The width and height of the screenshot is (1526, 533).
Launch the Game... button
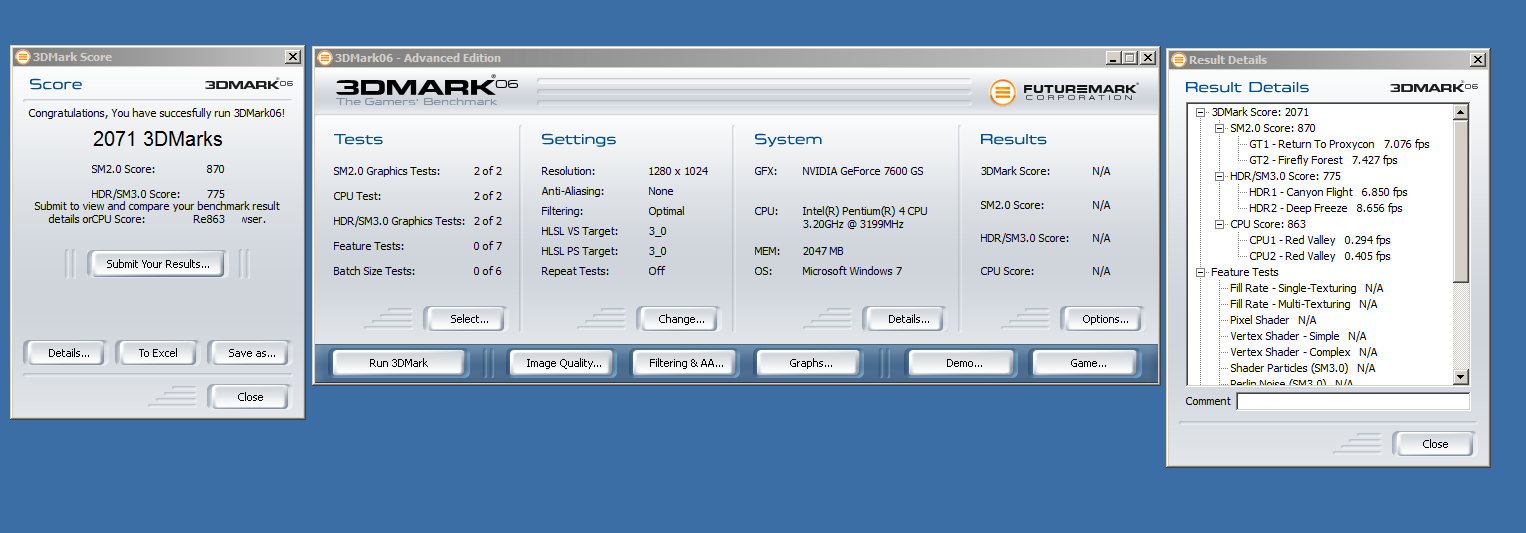pyautogui.click(x=1087, y=363)
